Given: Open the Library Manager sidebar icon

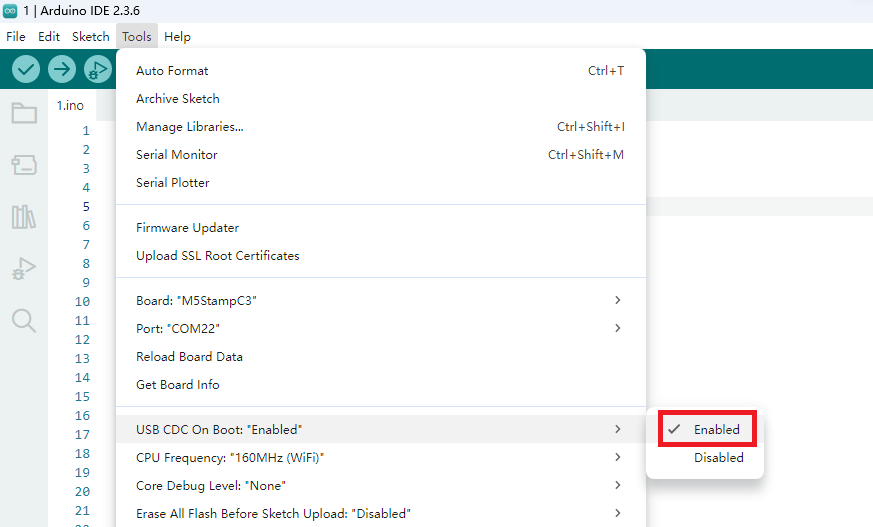Looking at the screenshot, I should click(x=24, y=217).
